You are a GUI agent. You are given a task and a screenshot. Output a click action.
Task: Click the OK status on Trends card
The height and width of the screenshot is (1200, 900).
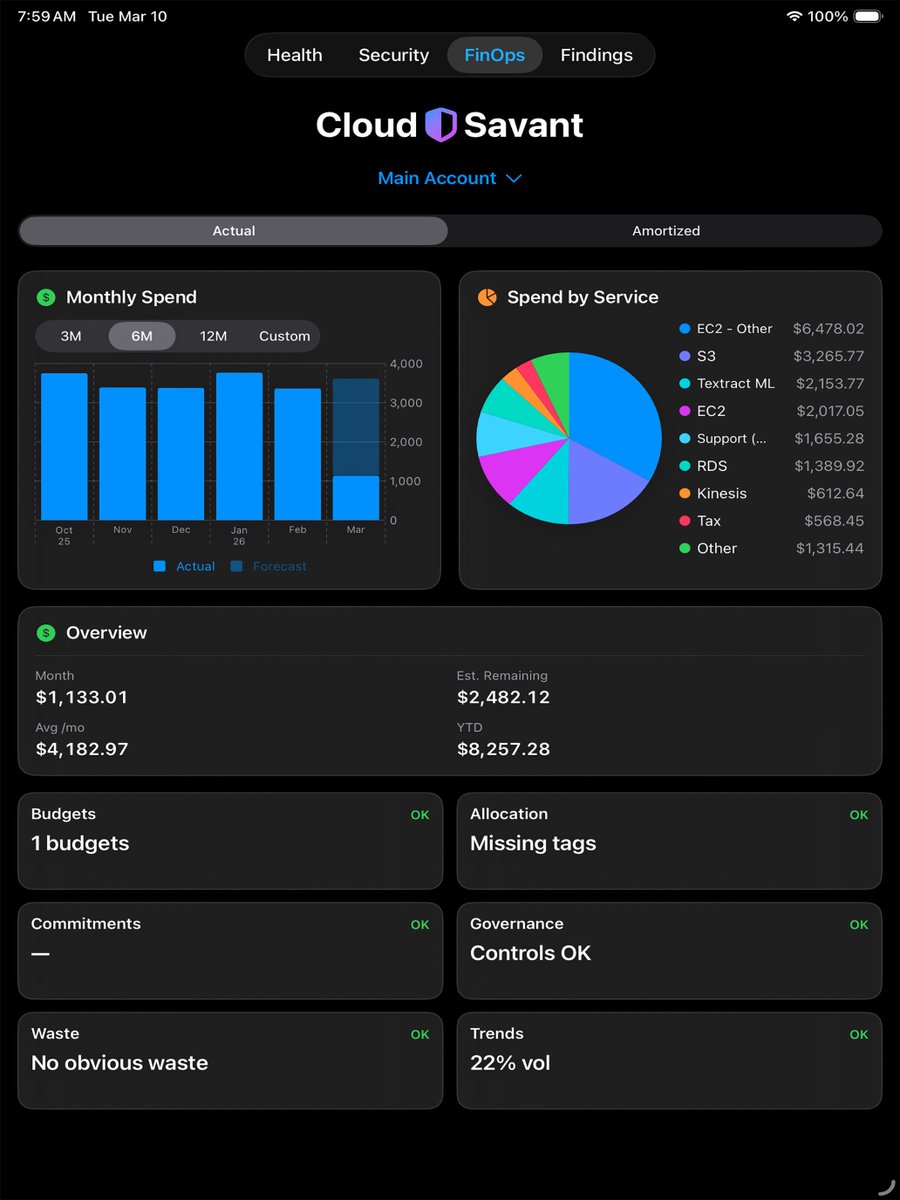coord(859,1035)
